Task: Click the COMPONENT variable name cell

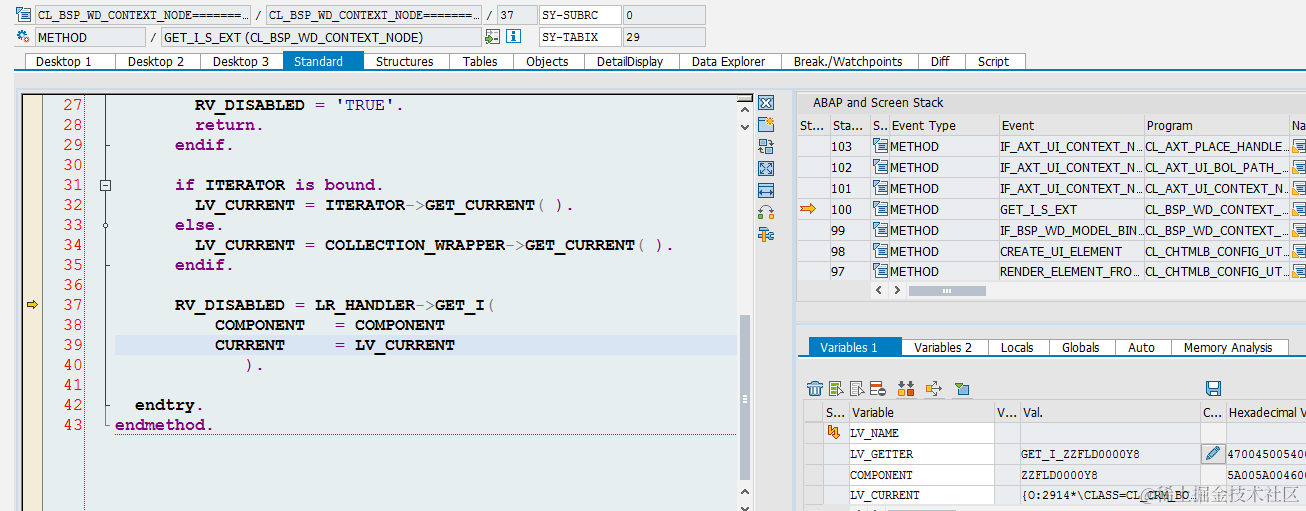Action: (x=920, y=475)
